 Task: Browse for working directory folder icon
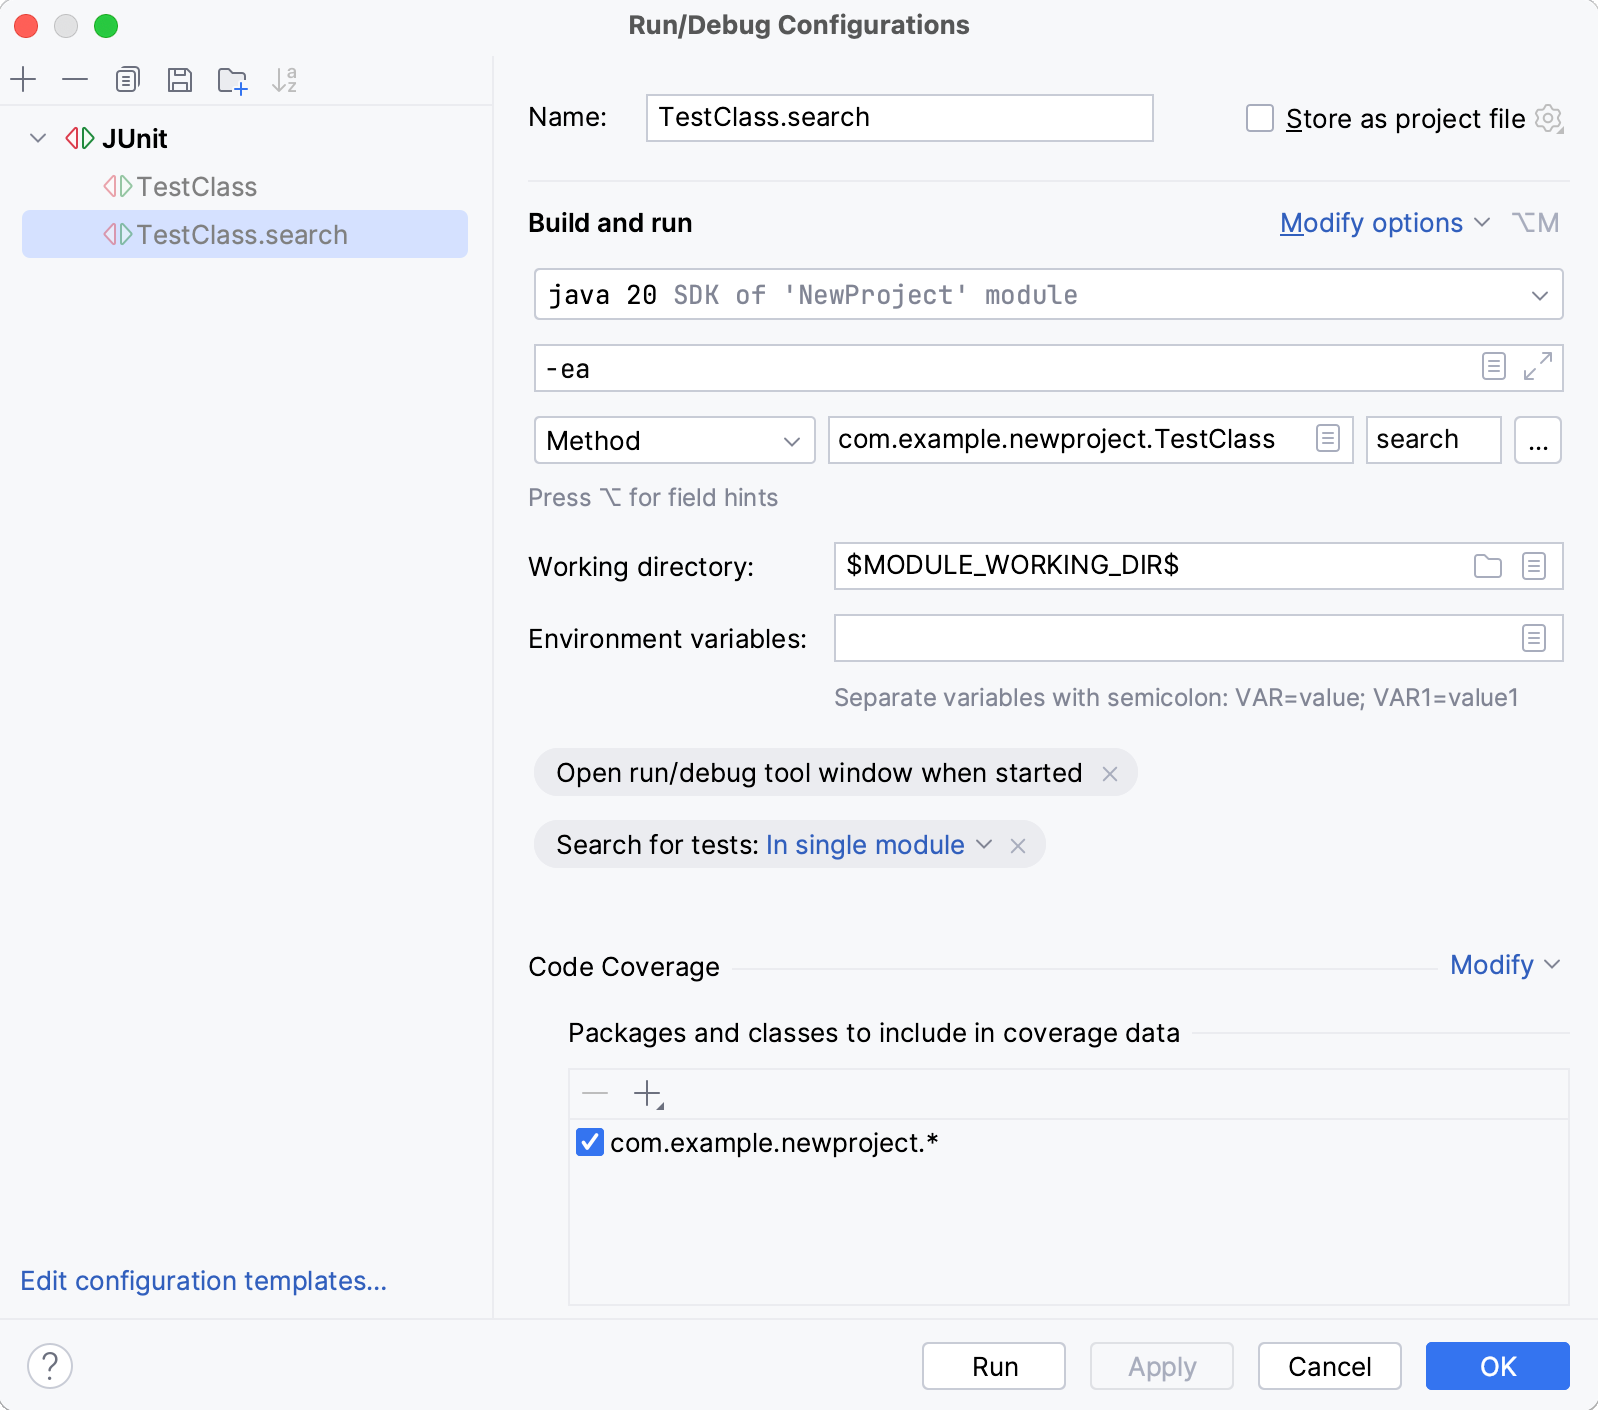(1487, 566)
